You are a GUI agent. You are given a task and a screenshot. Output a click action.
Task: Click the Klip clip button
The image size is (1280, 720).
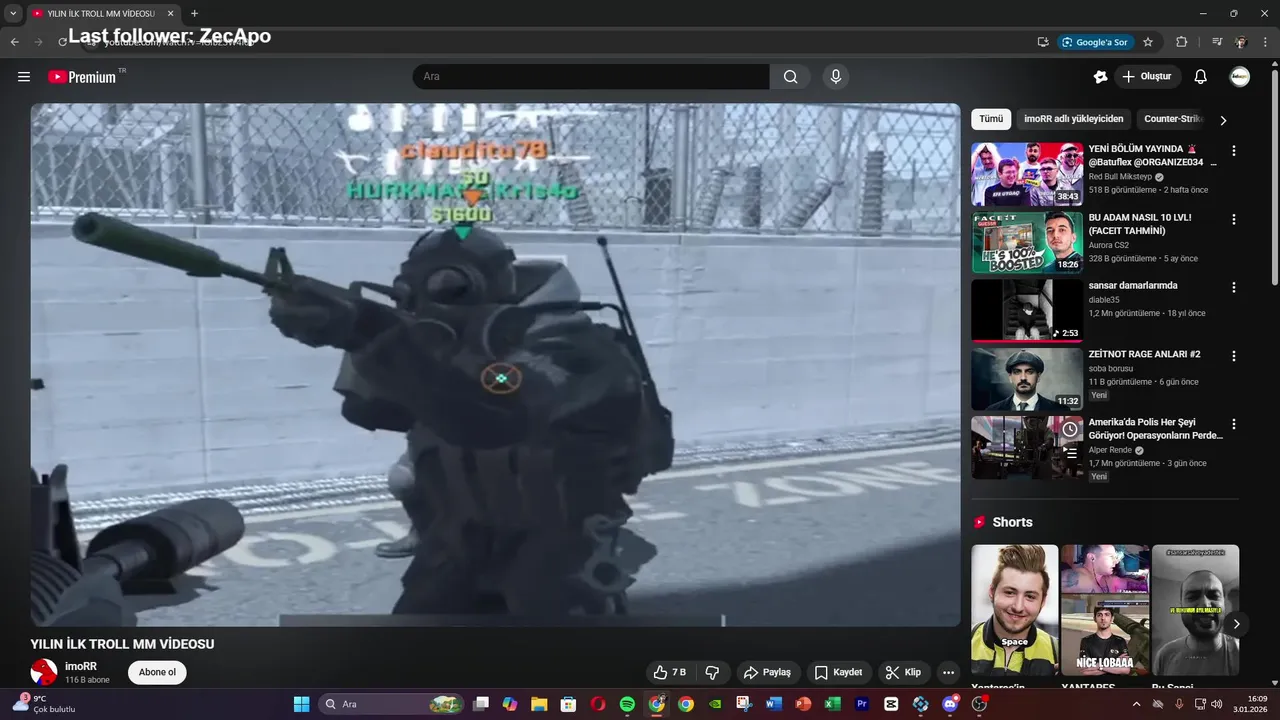pos(903,672)
